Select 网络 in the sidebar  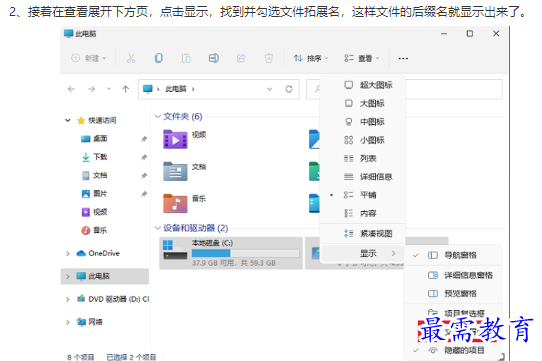(95, 322)
